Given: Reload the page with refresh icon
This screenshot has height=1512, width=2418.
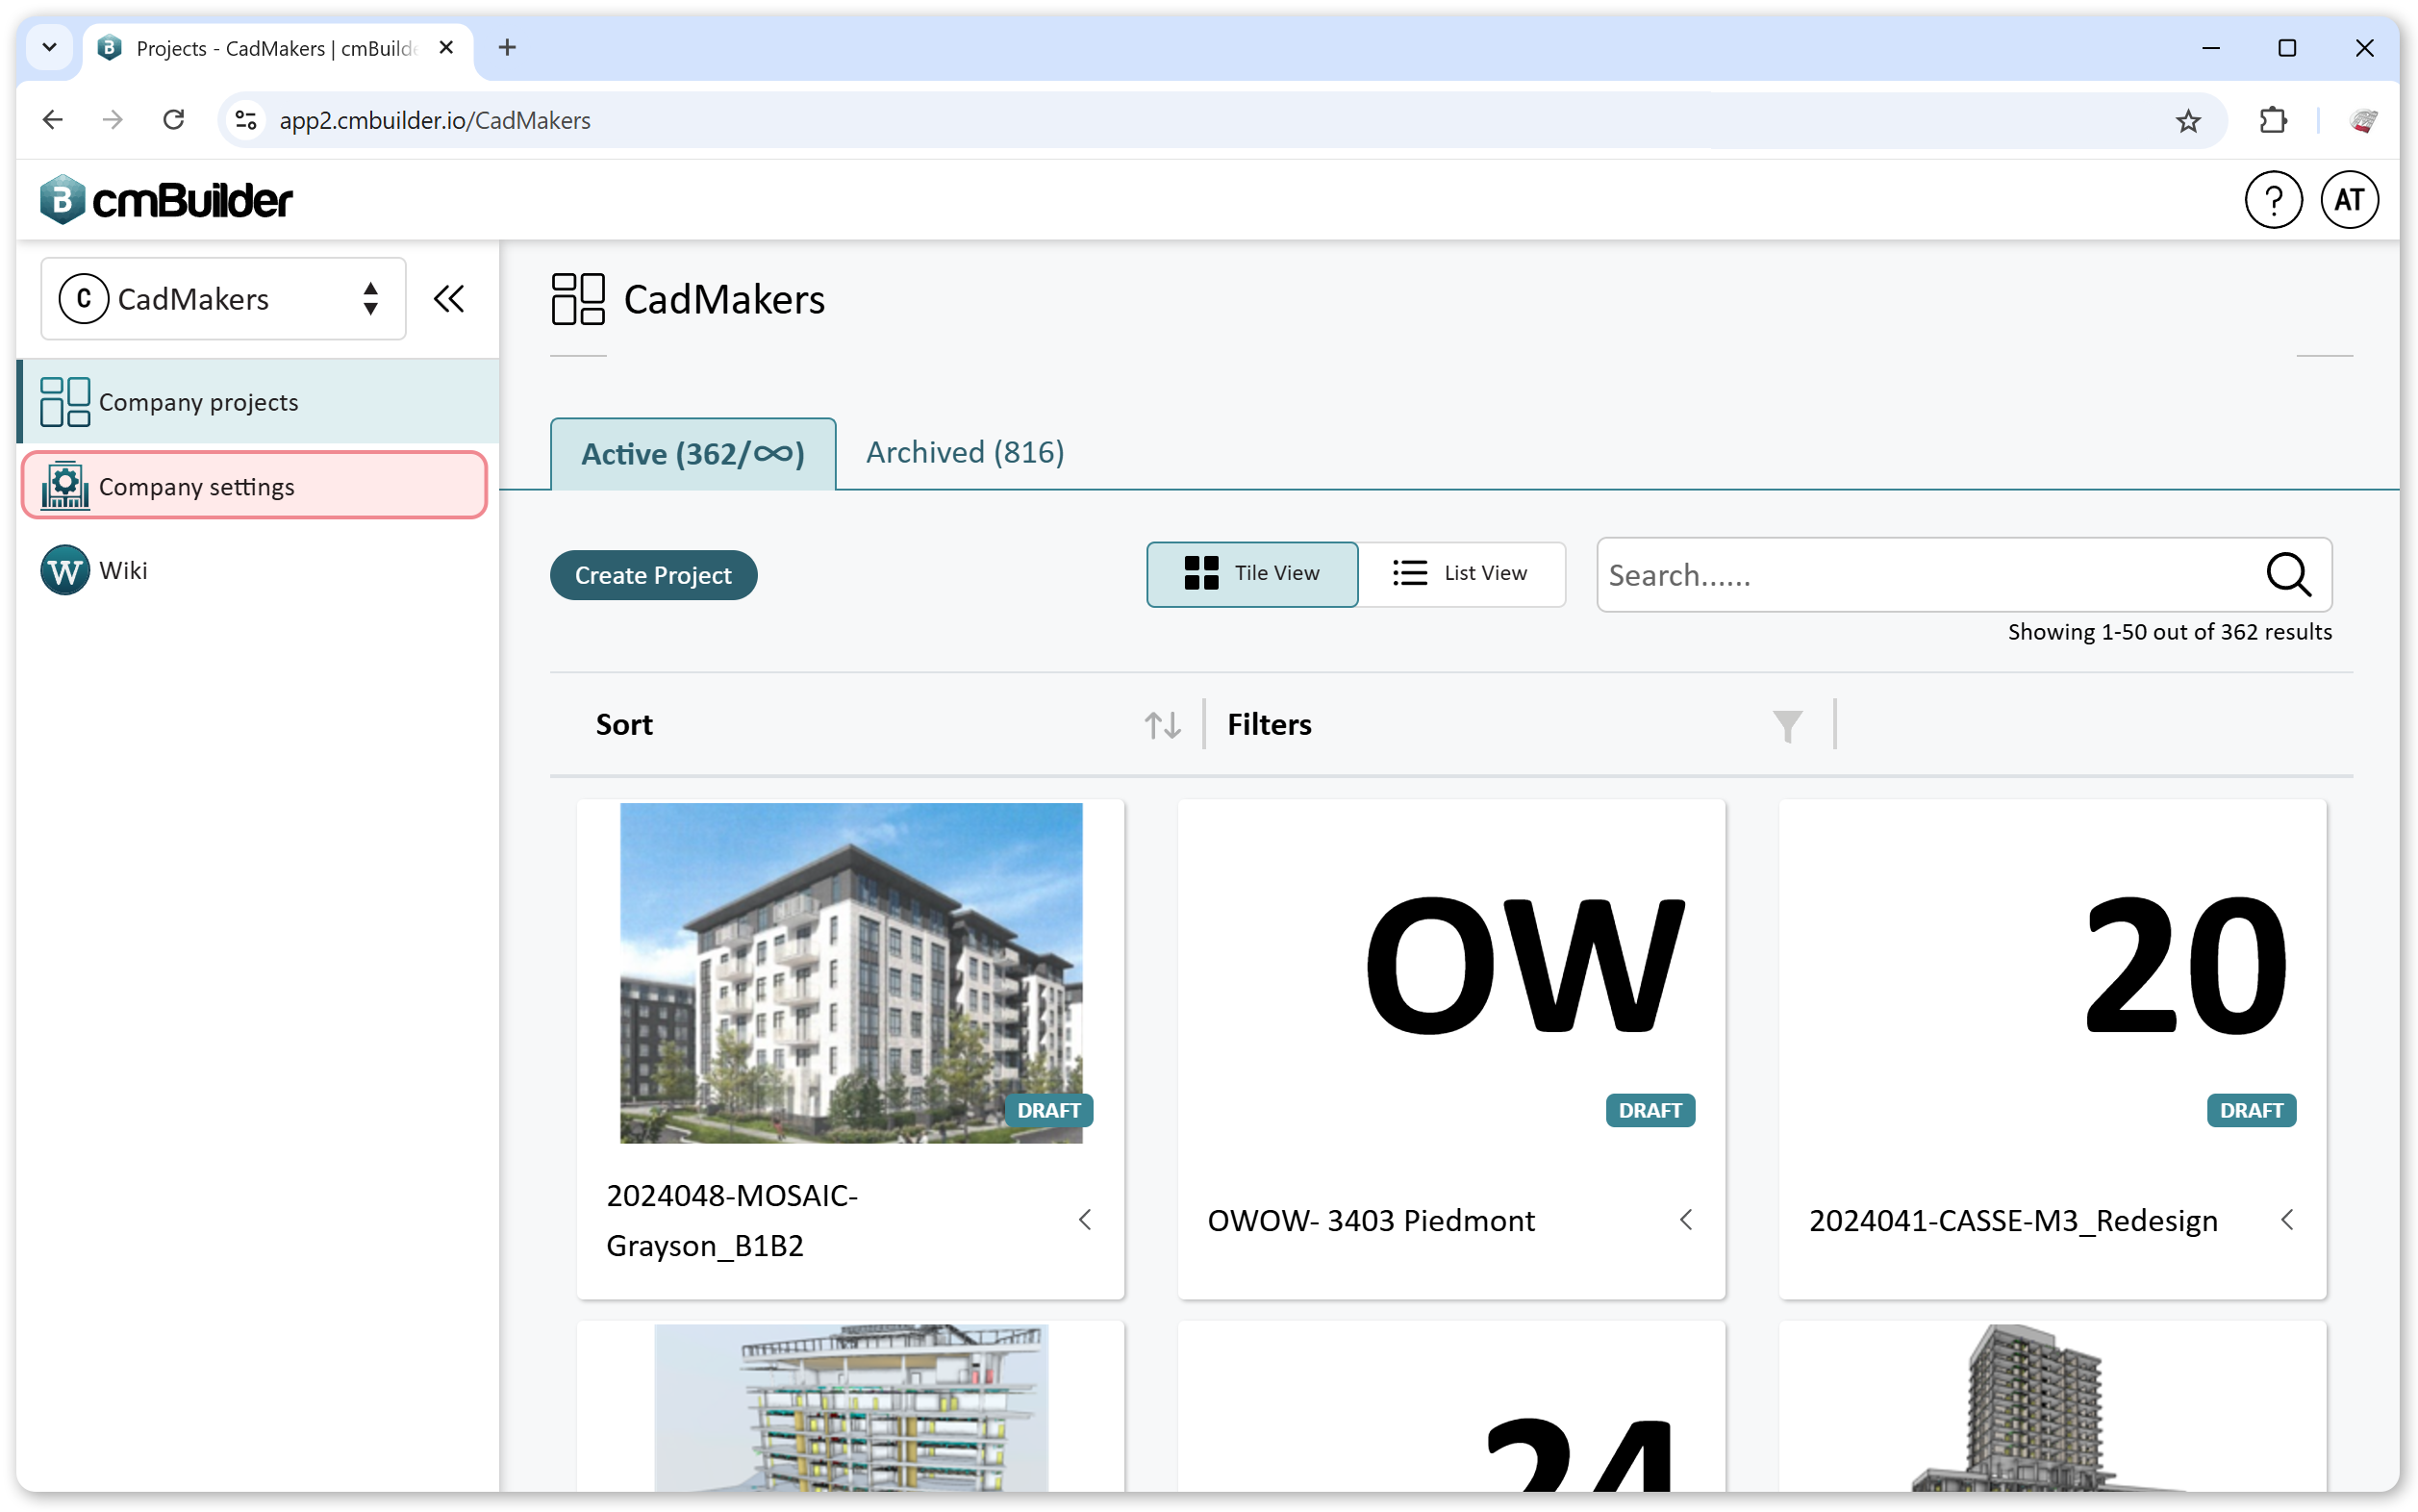Looking at the screenshot, I should (173, 120).
